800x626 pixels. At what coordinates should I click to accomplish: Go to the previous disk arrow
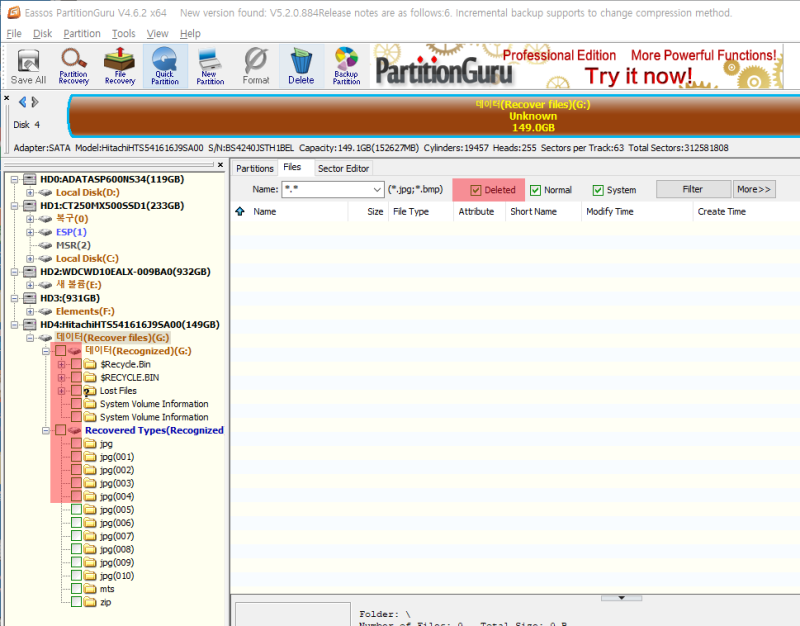point(22,102)
